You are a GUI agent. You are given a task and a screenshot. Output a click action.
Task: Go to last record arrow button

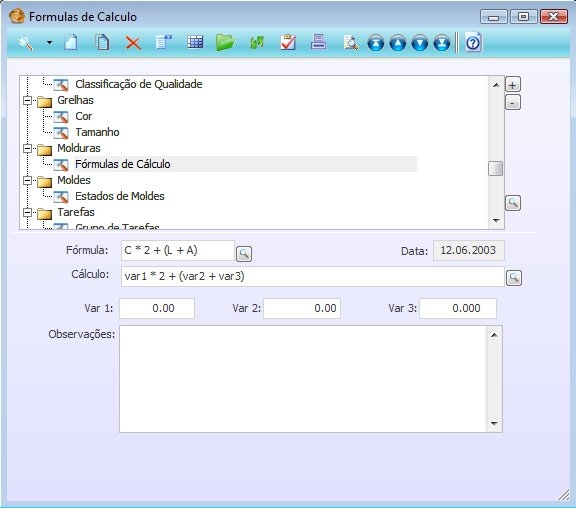[442, 43]
